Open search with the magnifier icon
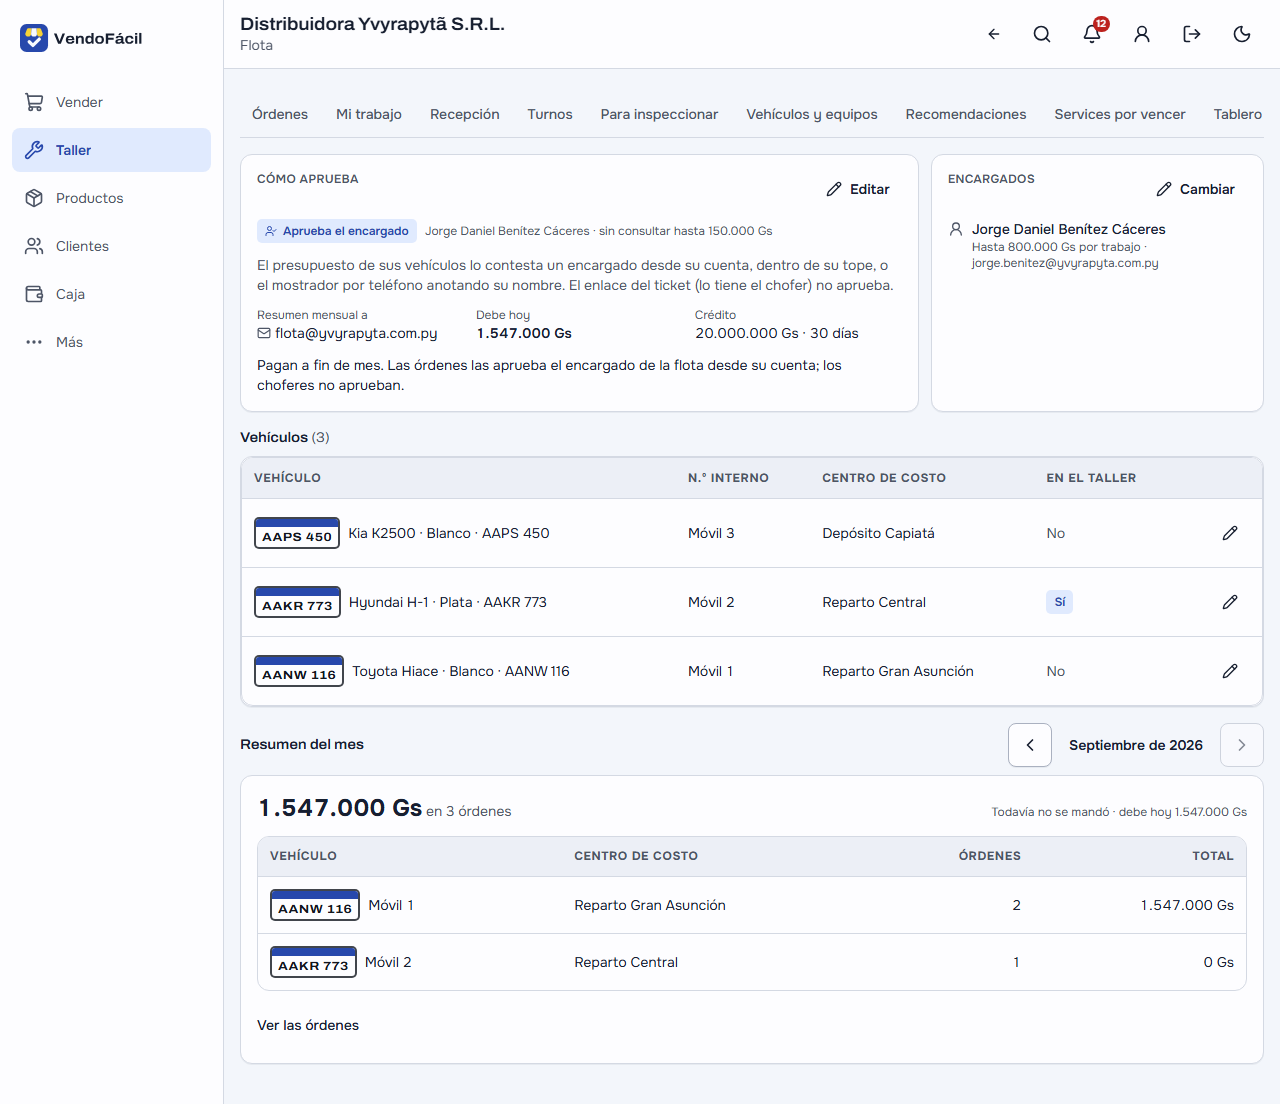 pos(1042,34)
